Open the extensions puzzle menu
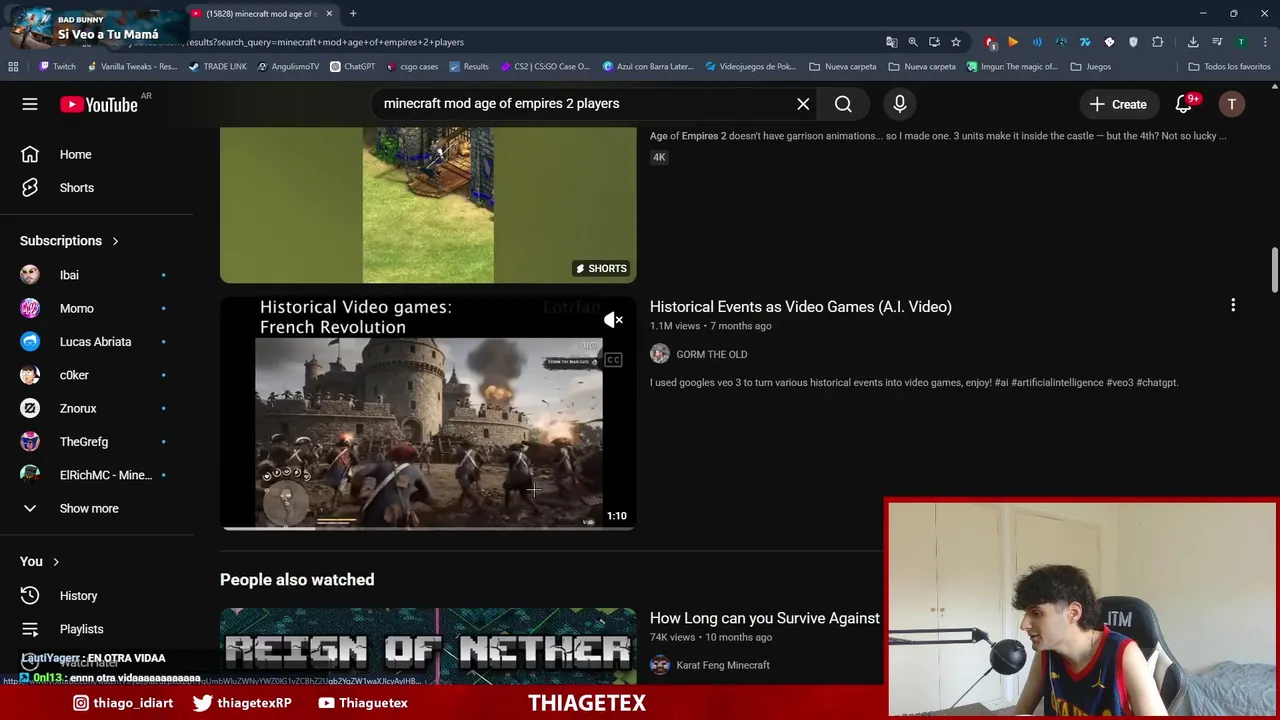The width and height of the screenshot is (1280, 720). pos(1158,42)
